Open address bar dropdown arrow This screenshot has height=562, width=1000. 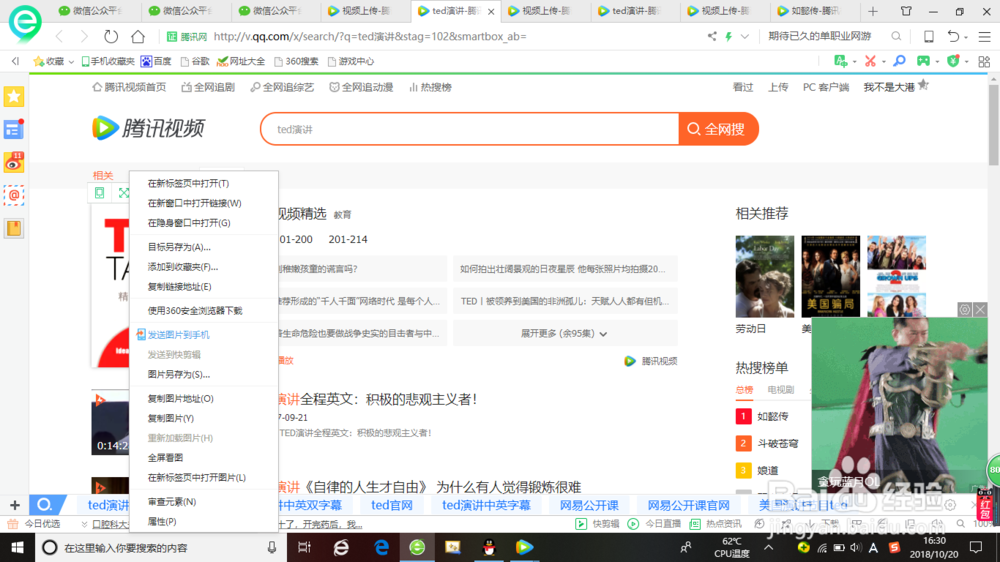(744, 36)
